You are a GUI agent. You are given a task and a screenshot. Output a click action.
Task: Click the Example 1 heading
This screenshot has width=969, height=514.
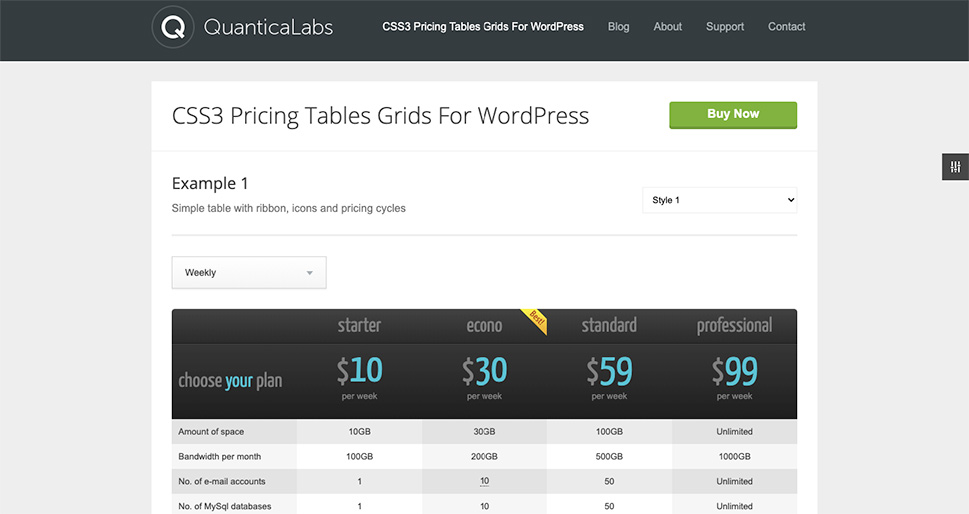point(209,183)
